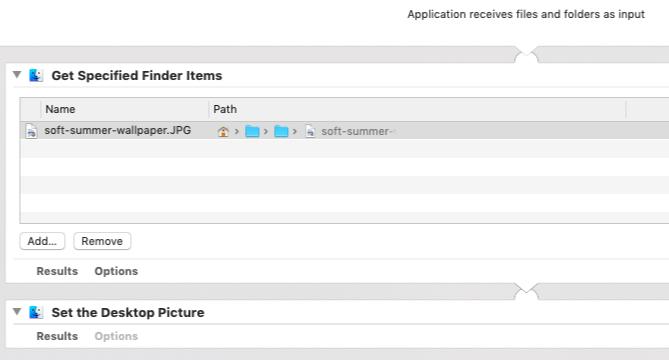Click the JPG file icon in Name column

tap(31, 131)
